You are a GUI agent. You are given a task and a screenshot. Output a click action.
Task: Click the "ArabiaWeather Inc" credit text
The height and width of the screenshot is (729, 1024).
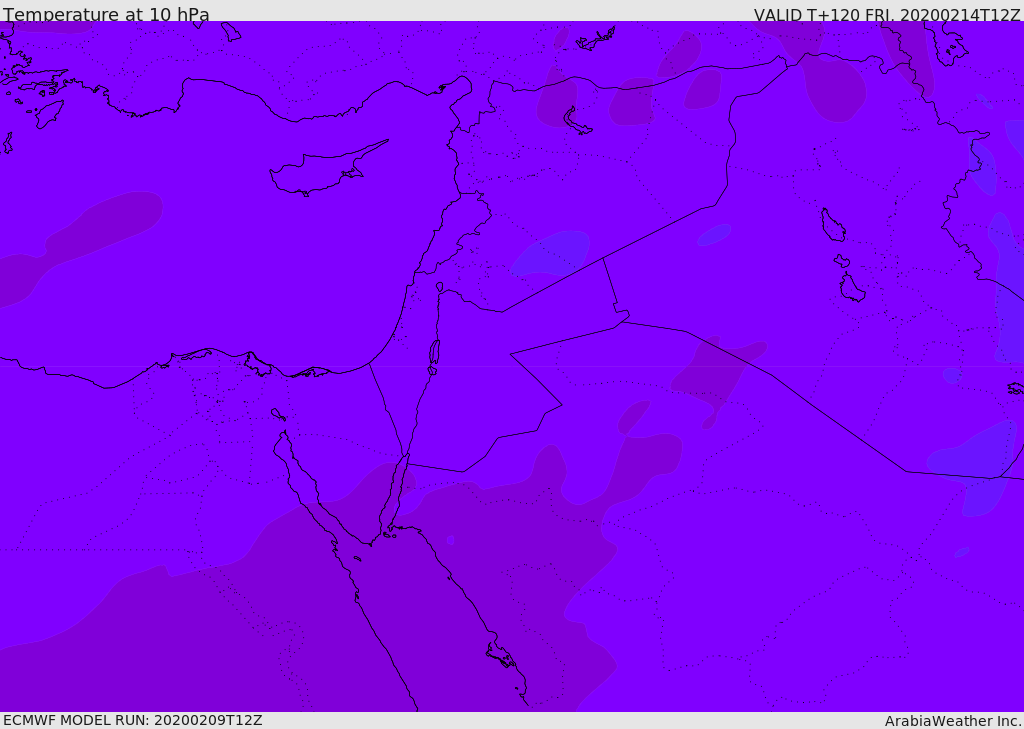click(952, 721)
